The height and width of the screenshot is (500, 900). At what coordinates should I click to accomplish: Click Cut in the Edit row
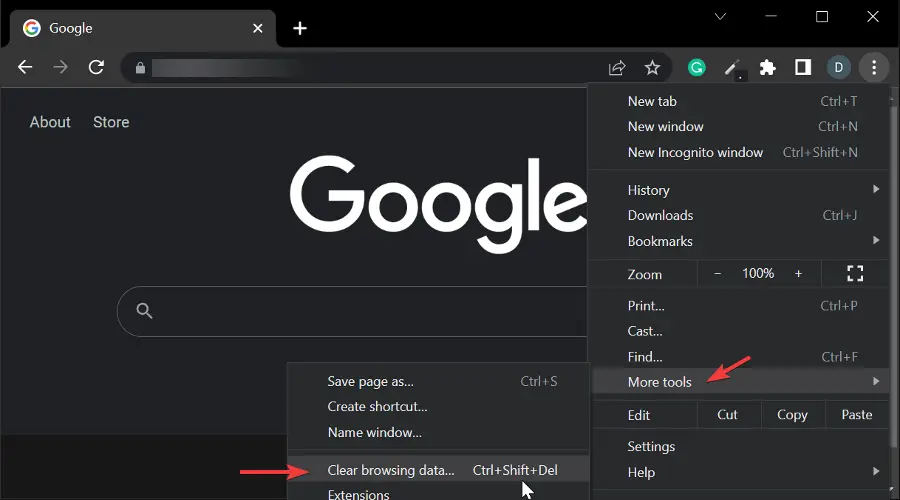pyautogui.click(x=727, y=414)
